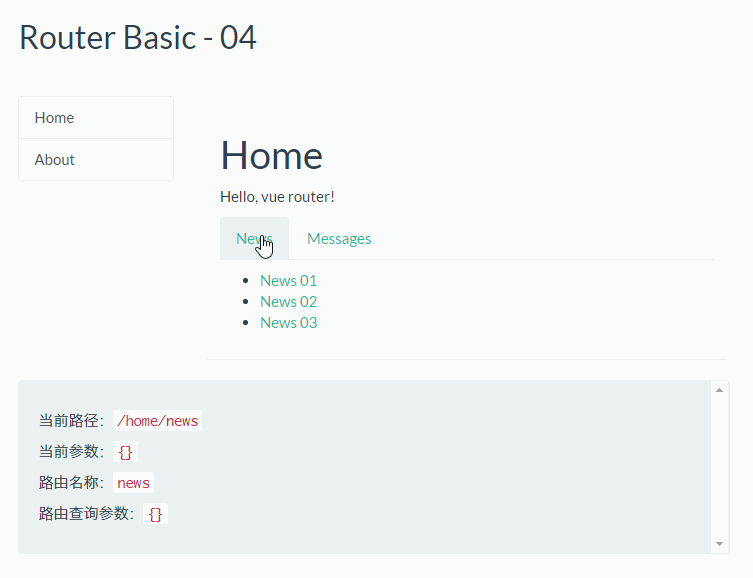
Task: Click the 'Hello, vue router!' text
Action: [277, 197]
